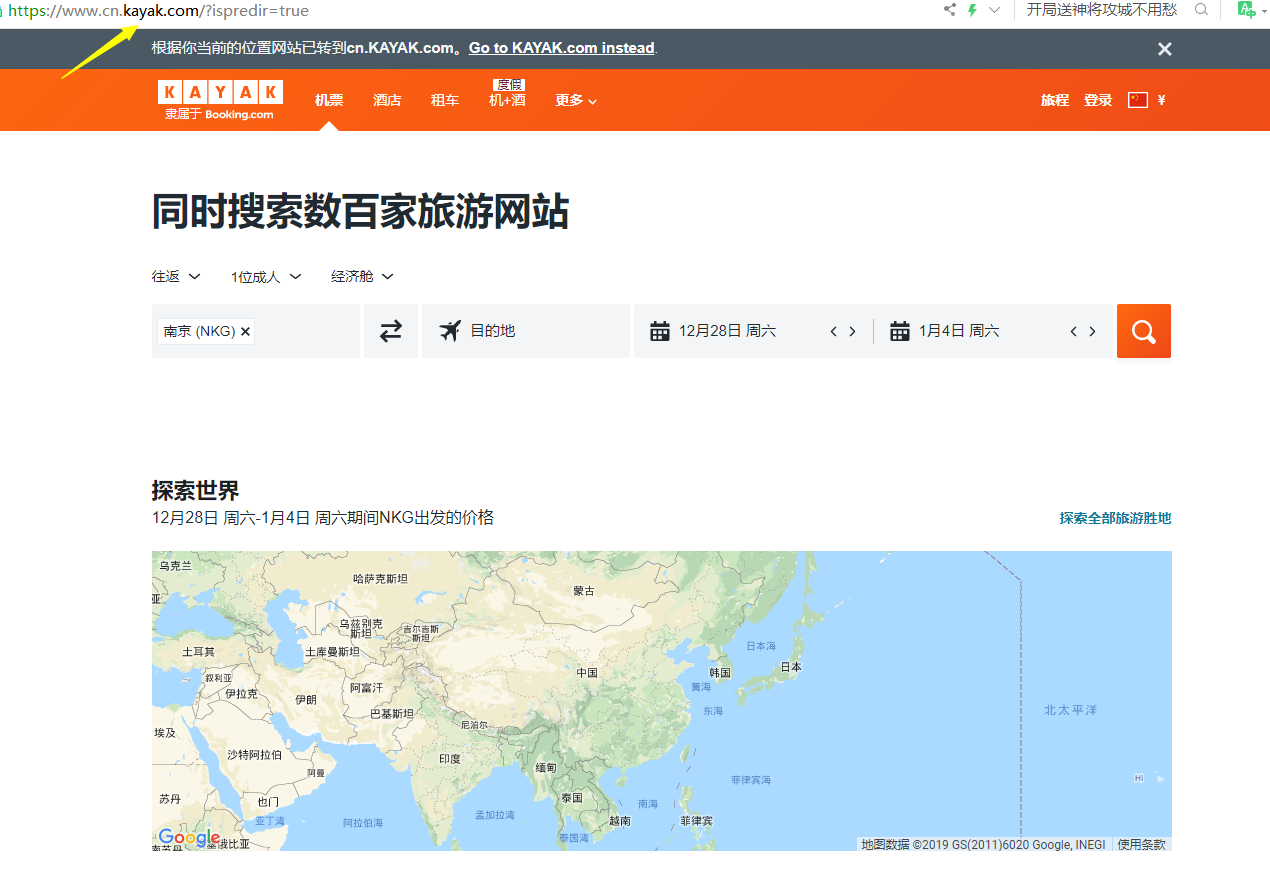Viewport: 1270px width, 877px height.
Task: Click the 印度 label on the map
Action: [x=450, y=759]
